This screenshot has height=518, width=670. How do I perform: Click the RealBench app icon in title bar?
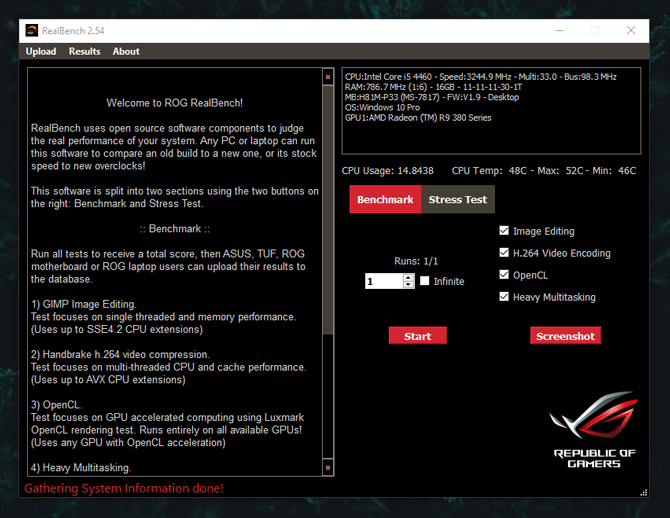(32, 30)
